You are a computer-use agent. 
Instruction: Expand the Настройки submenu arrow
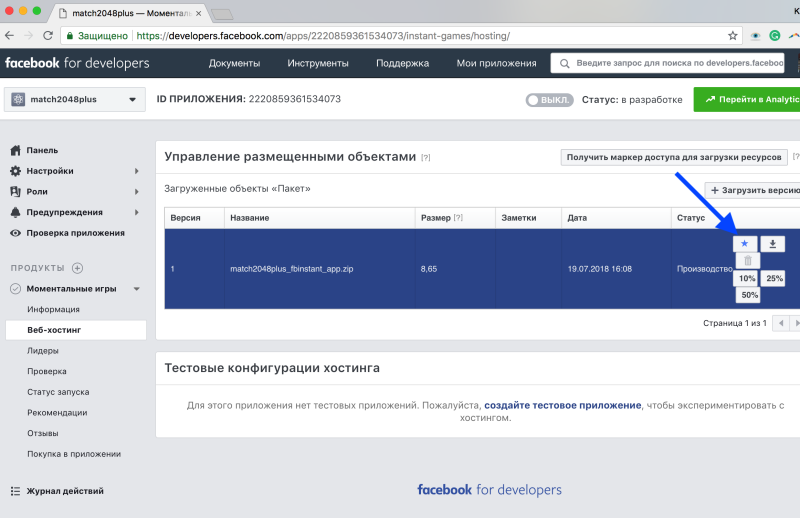coord(137,171)
